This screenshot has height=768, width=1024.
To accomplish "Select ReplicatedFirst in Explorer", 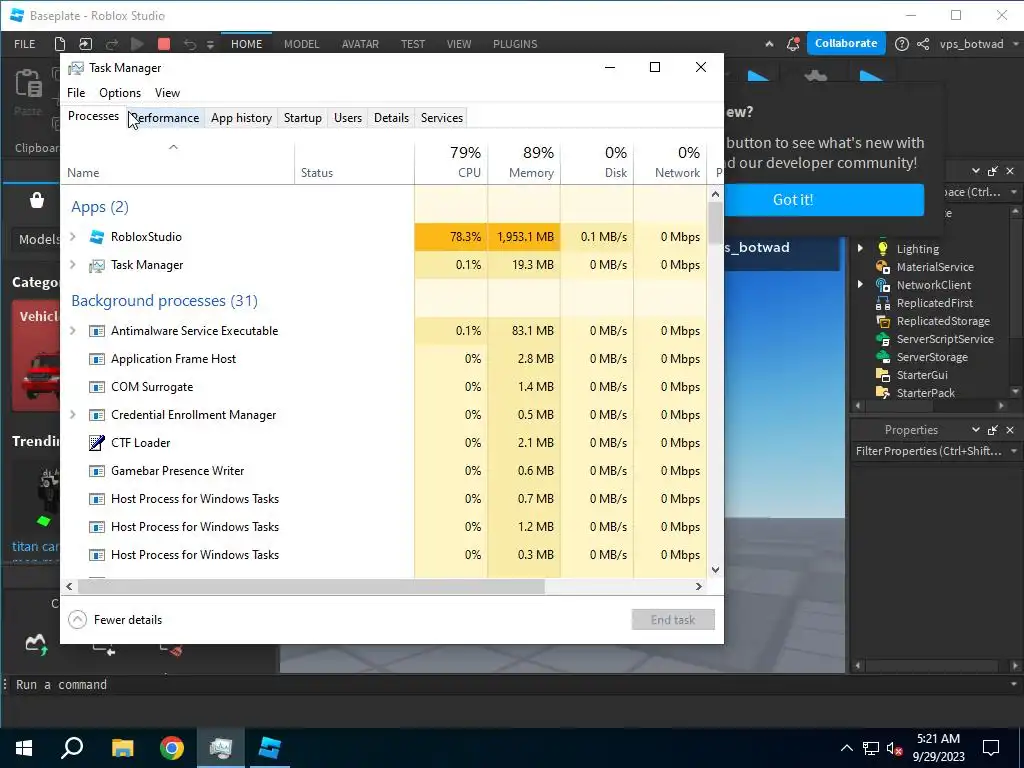I will tap(935, 303).
